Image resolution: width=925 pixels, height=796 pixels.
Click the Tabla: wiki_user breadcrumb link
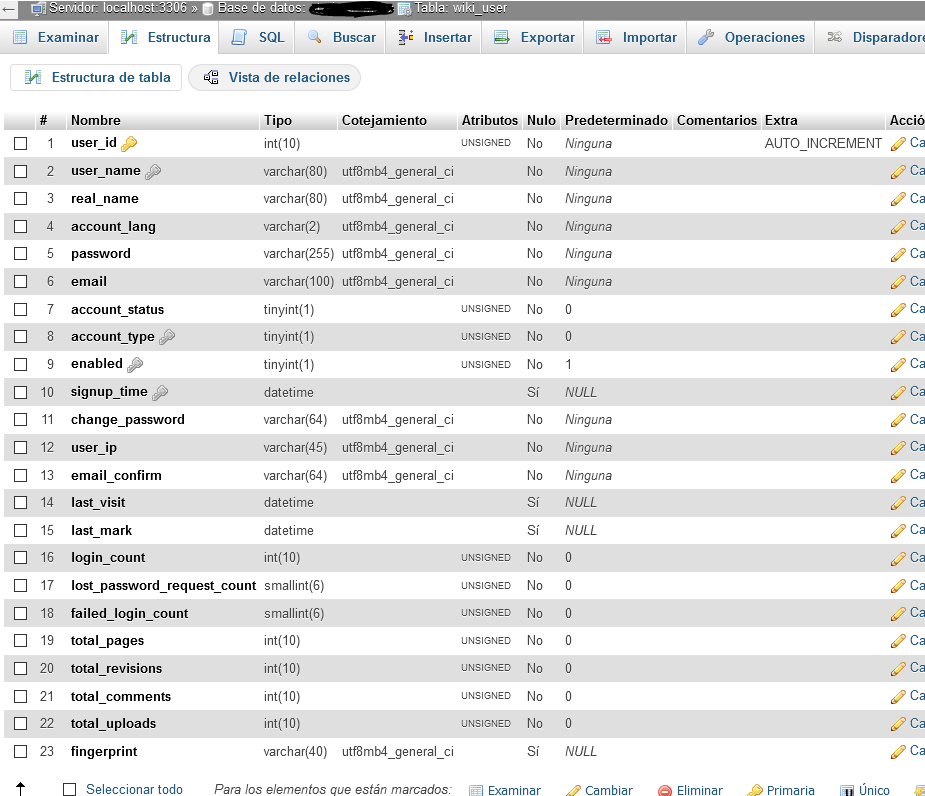click(x=460, y=9)
